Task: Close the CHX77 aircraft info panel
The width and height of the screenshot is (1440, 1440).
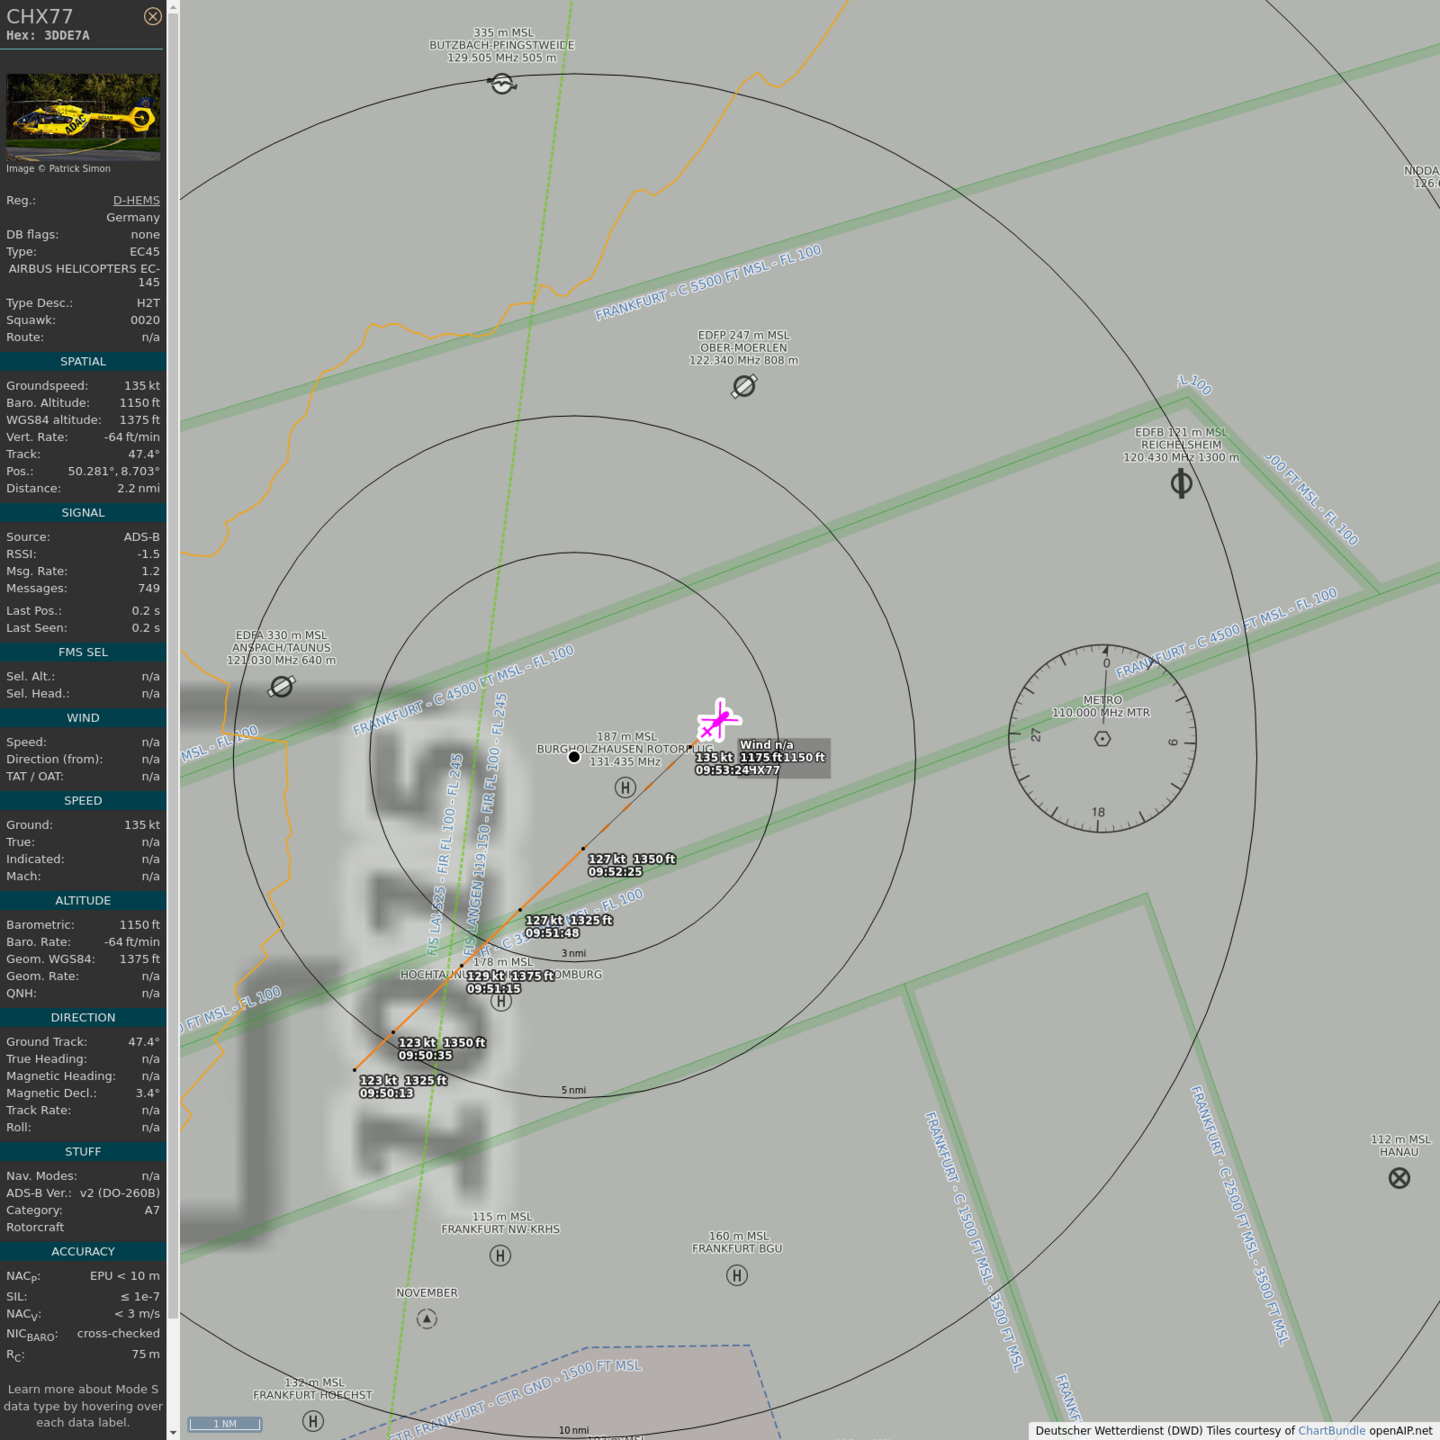Action: click(152, 16)
